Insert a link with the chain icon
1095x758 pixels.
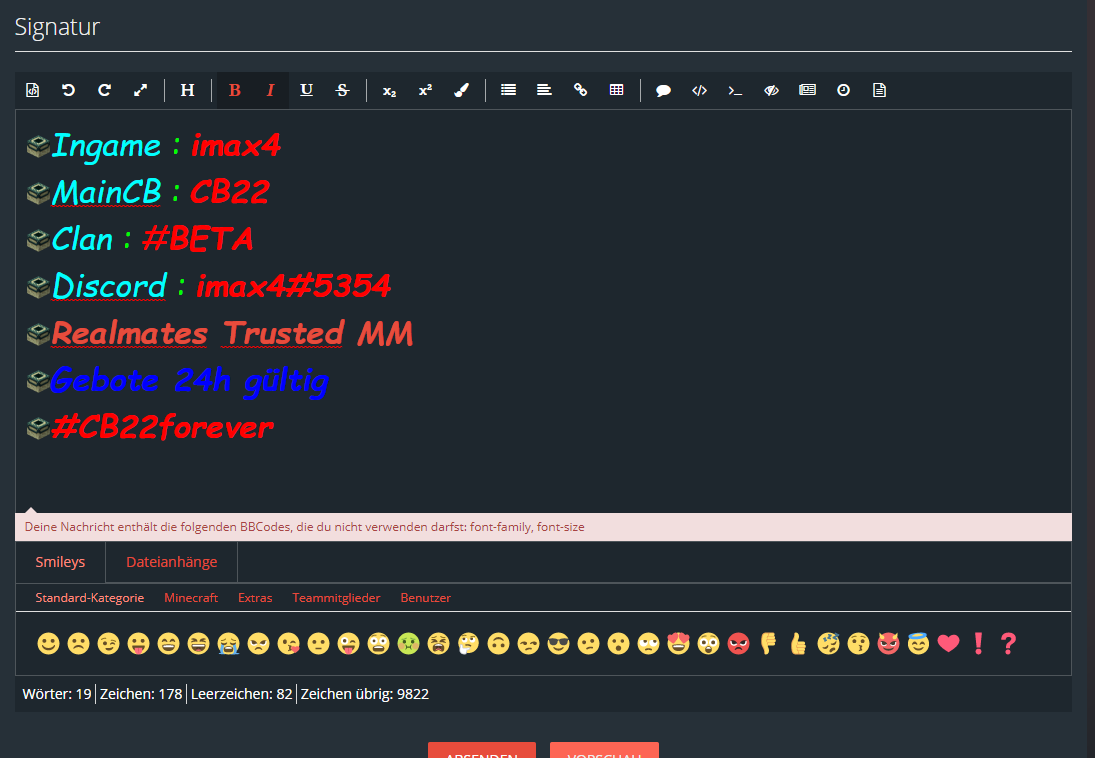580,90
